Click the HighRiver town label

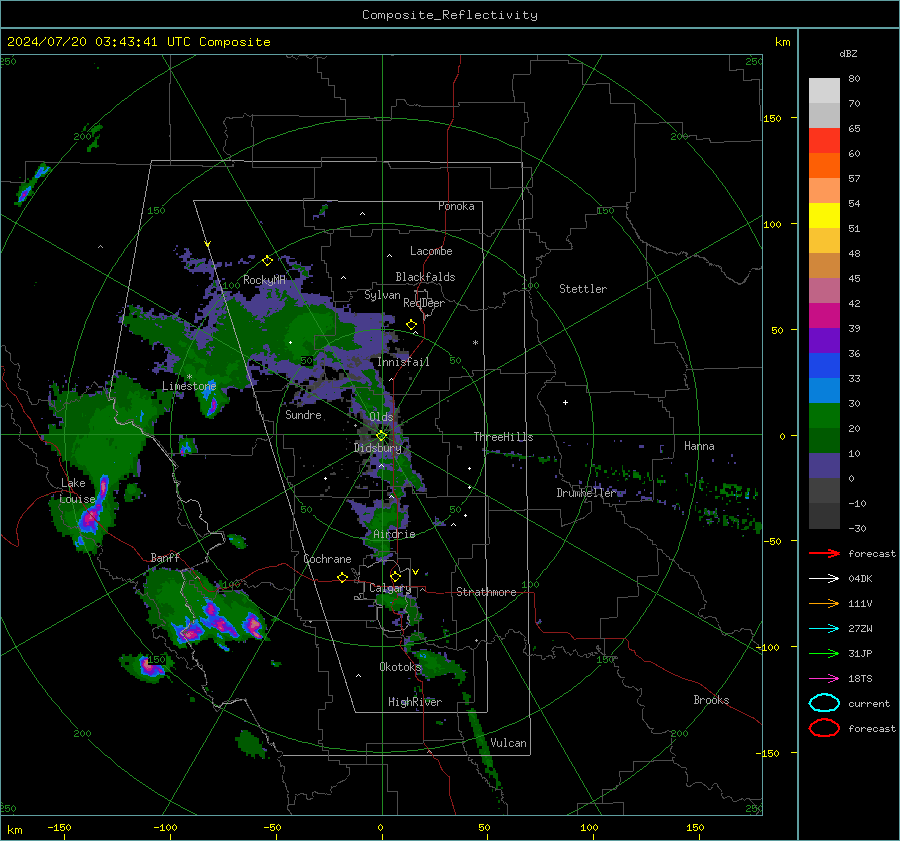pyautogui.click(x=415, y=702)
